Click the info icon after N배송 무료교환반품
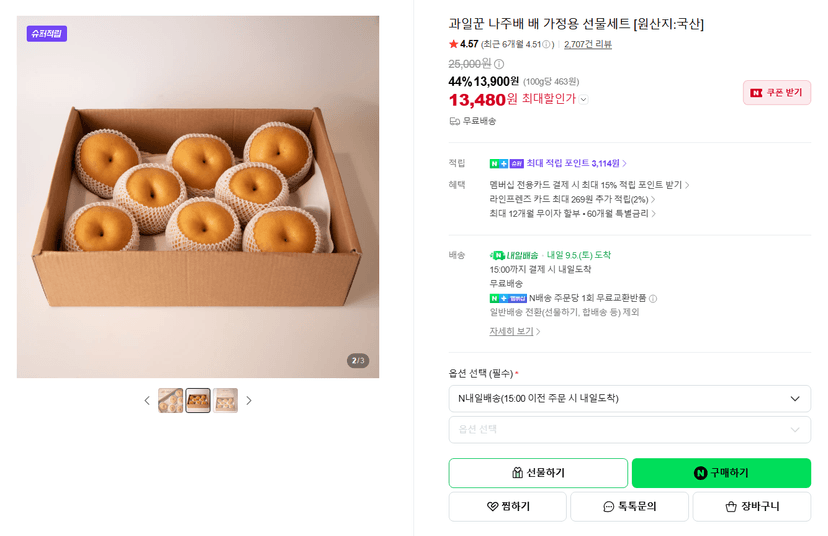This screenshot has height=536, width=828. pyautogui.click(x=653, y=298)
